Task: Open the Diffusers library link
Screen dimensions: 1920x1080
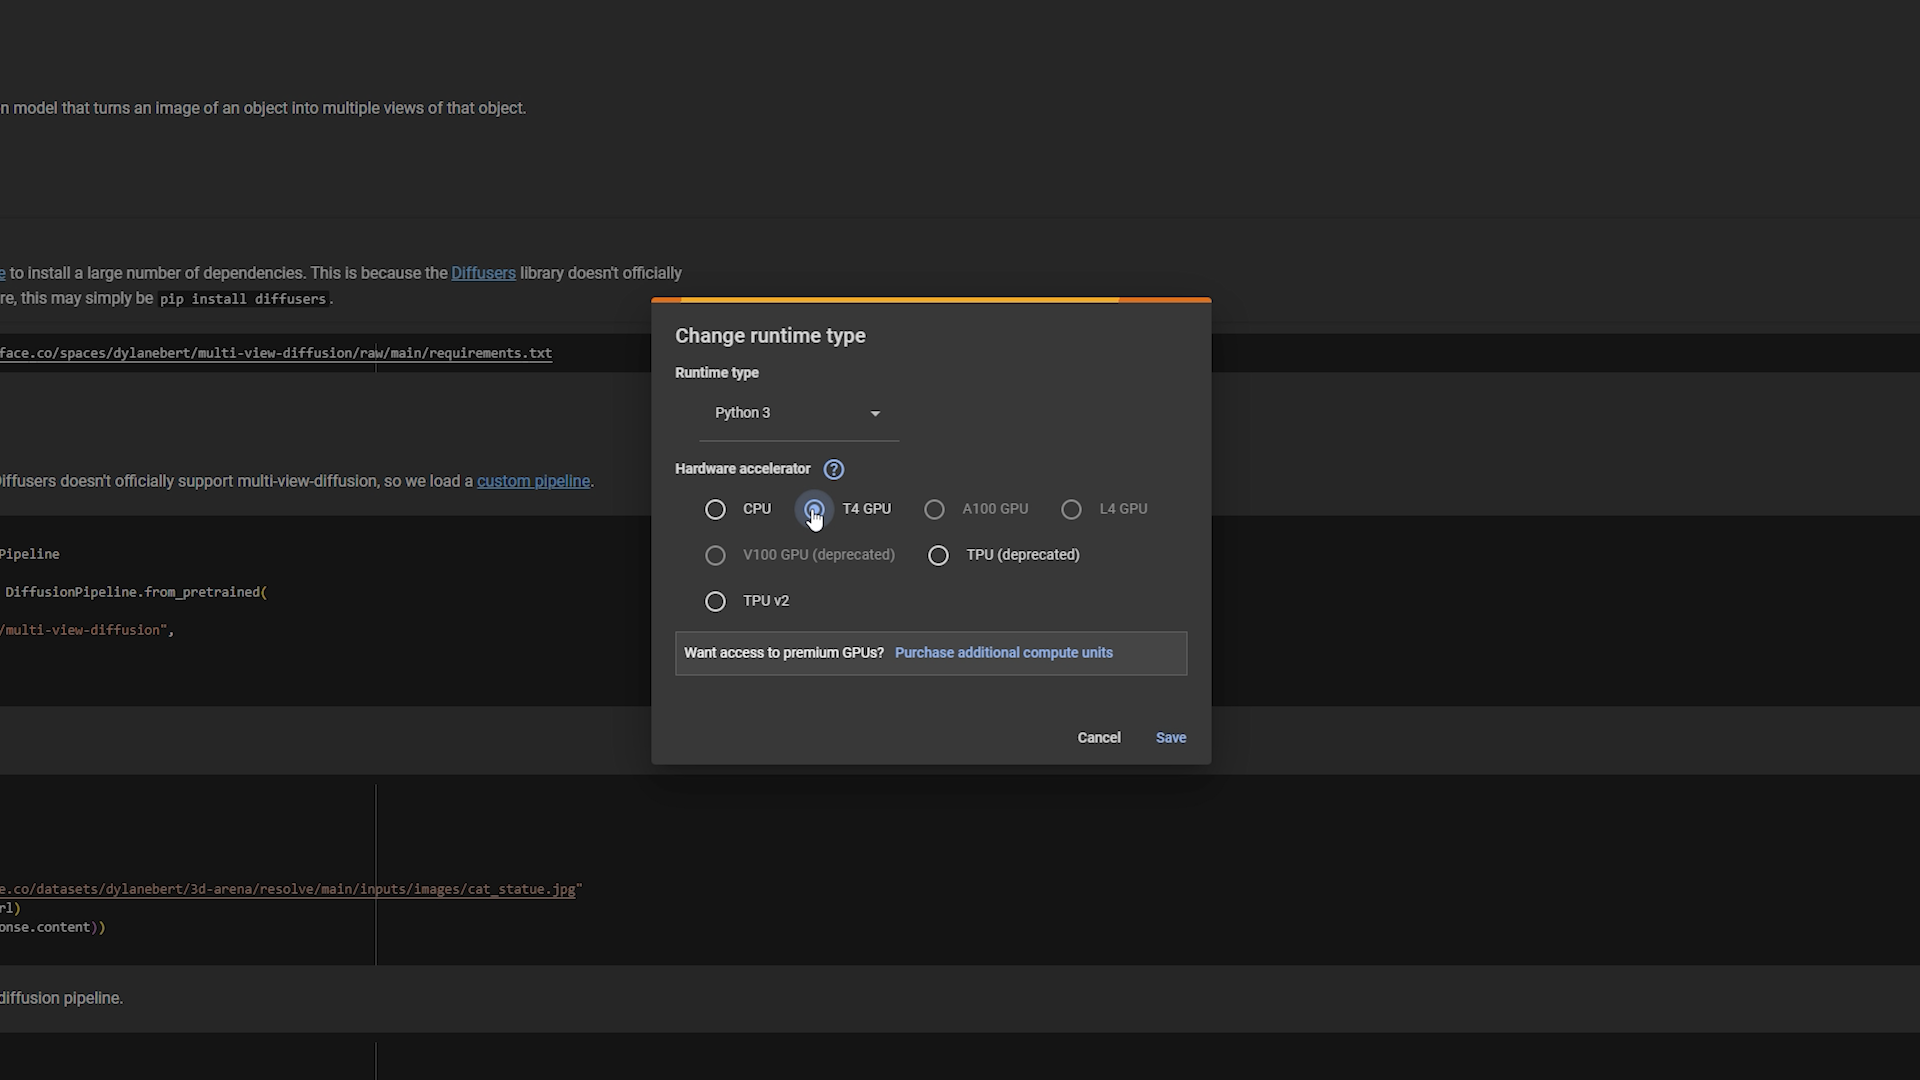Action: pos(483,272)
